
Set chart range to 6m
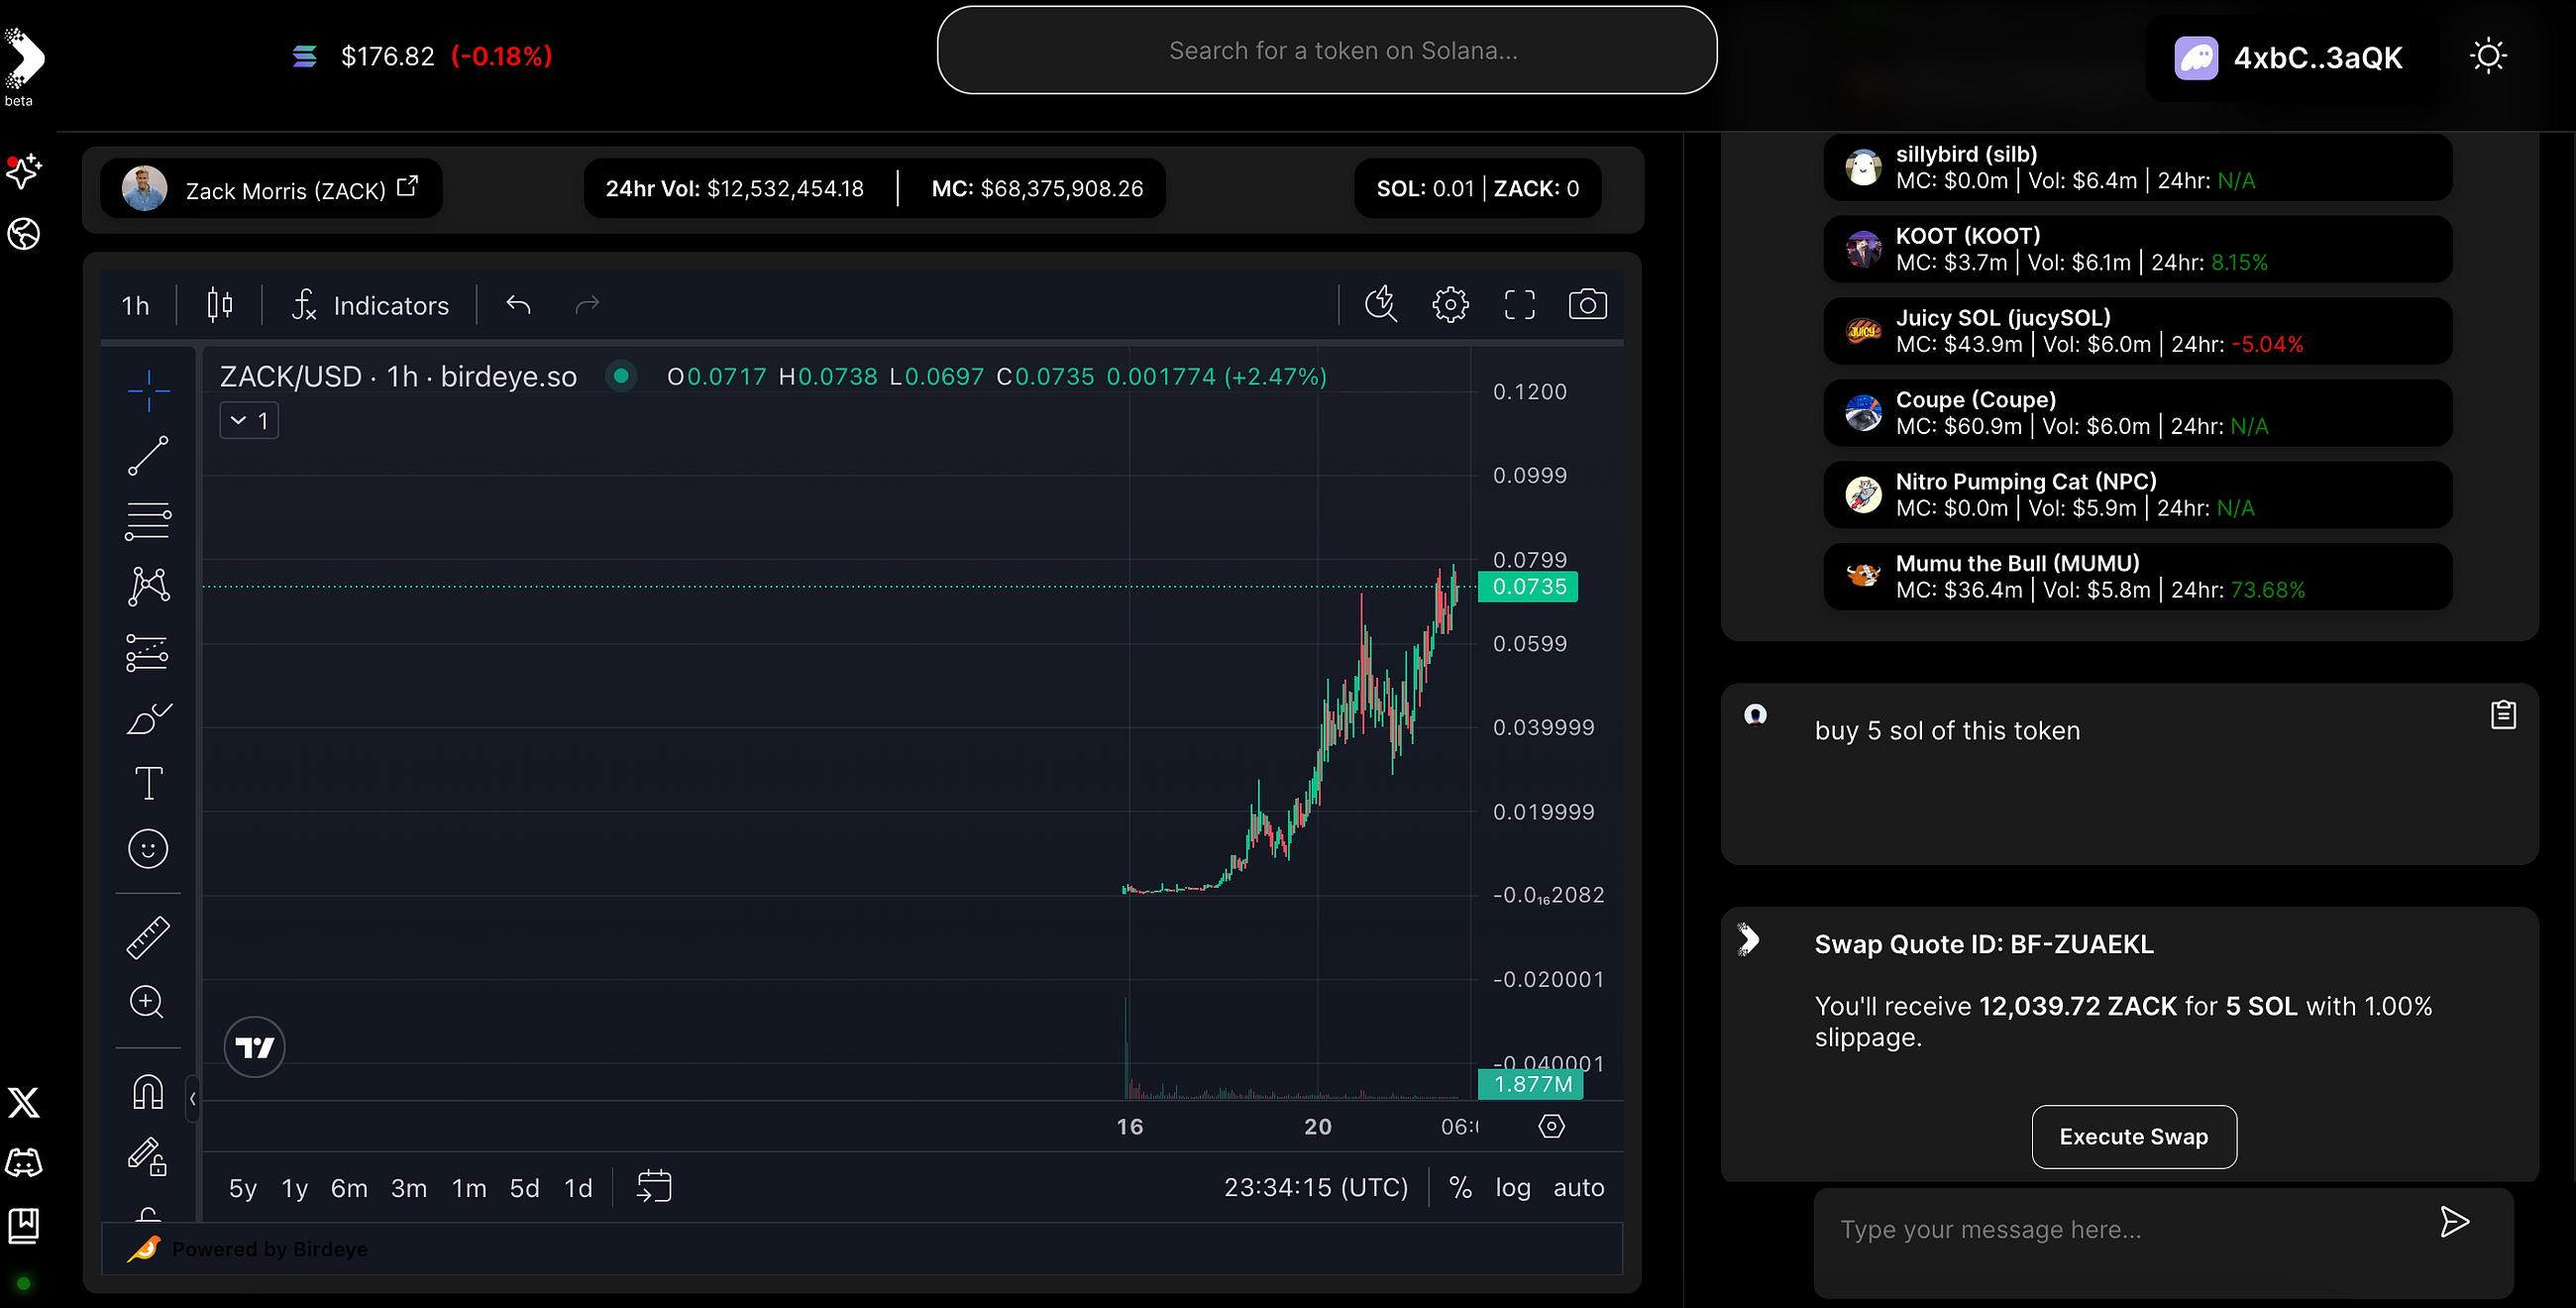pyautogui.click(x=349, y=1188)
